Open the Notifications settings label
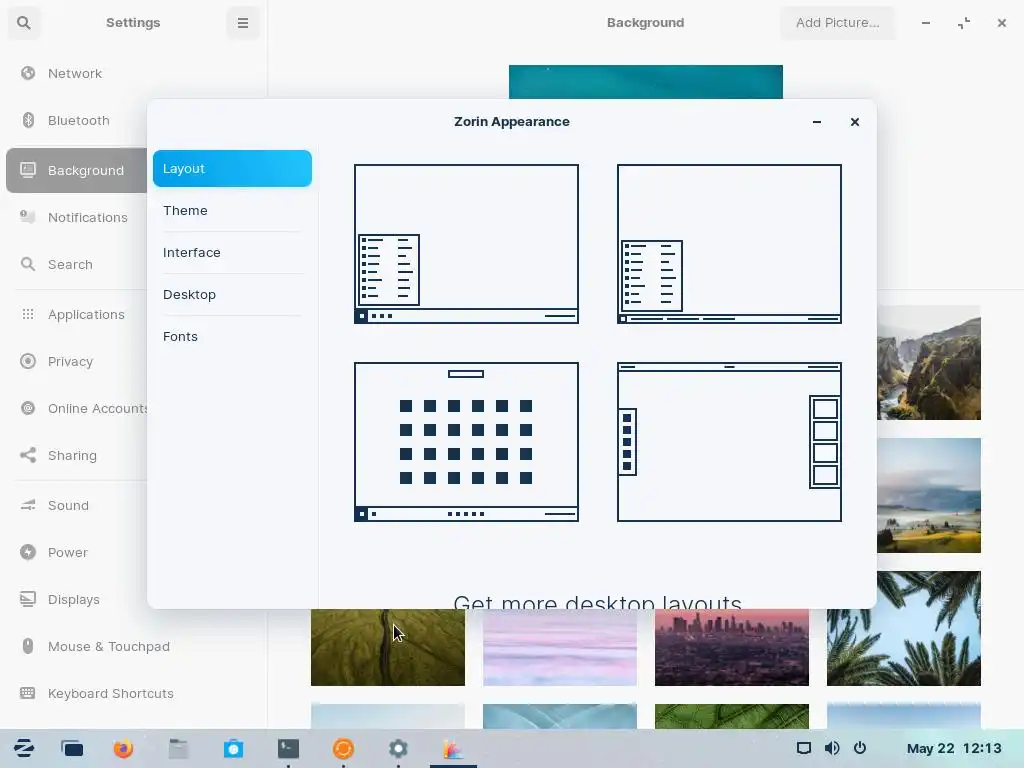The width and height of the screenshot is (1024, 768). (88, 217)
